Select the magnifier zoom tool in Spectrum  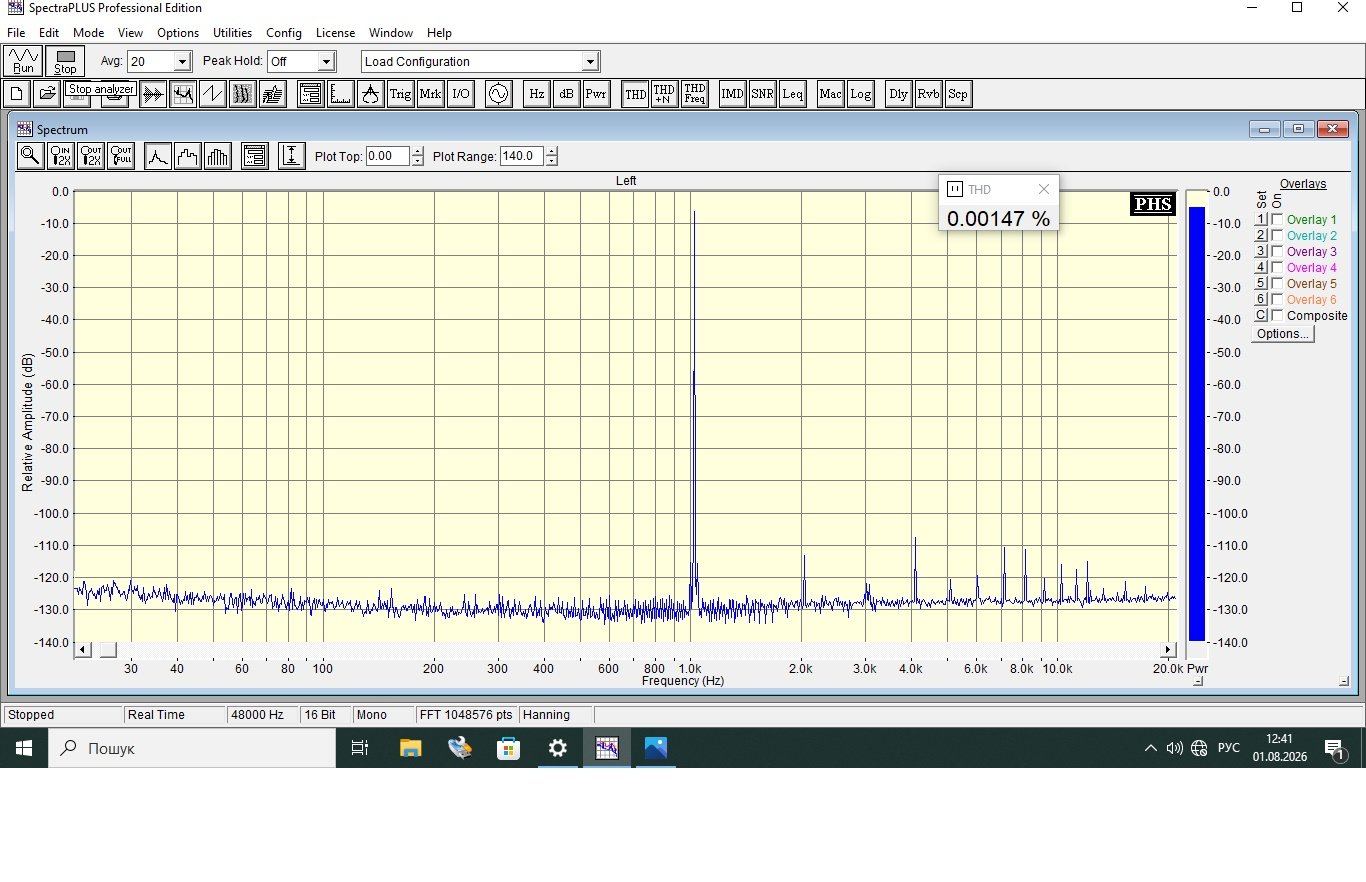tap(30, 156)
